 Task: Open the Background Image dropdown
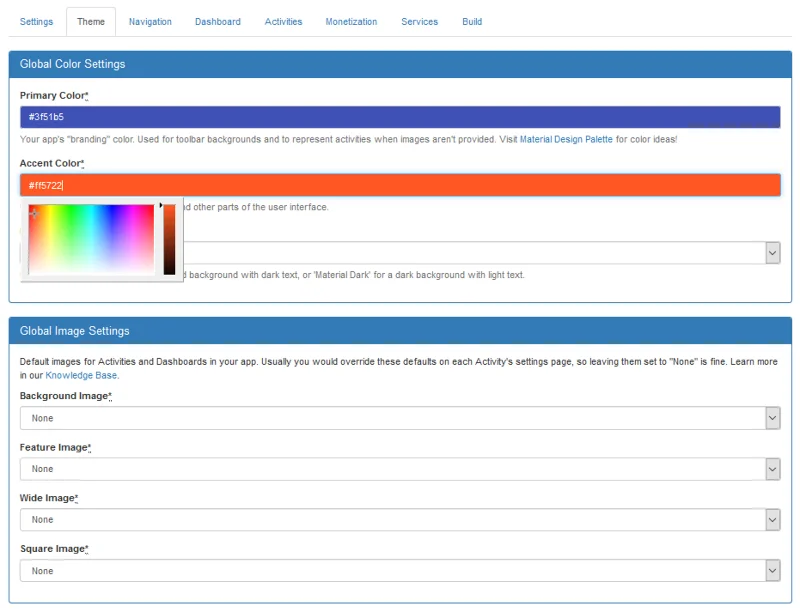click(x=400, y=418)
